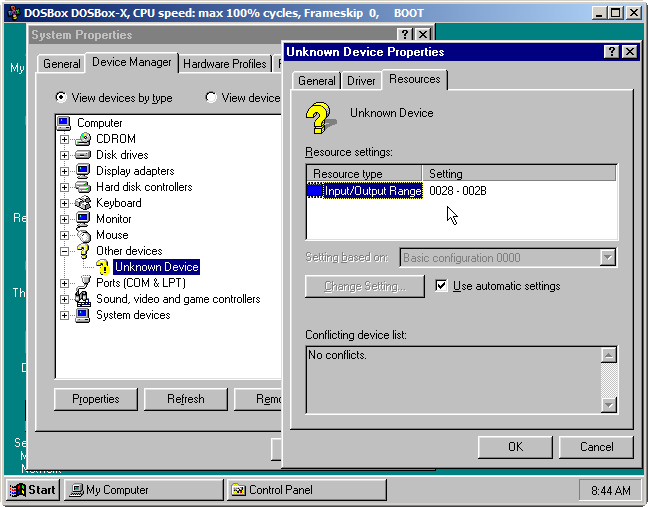
Task: Toggle Use automatic settings checkbox
Action: pyautogui.click(x=442, y=286)
